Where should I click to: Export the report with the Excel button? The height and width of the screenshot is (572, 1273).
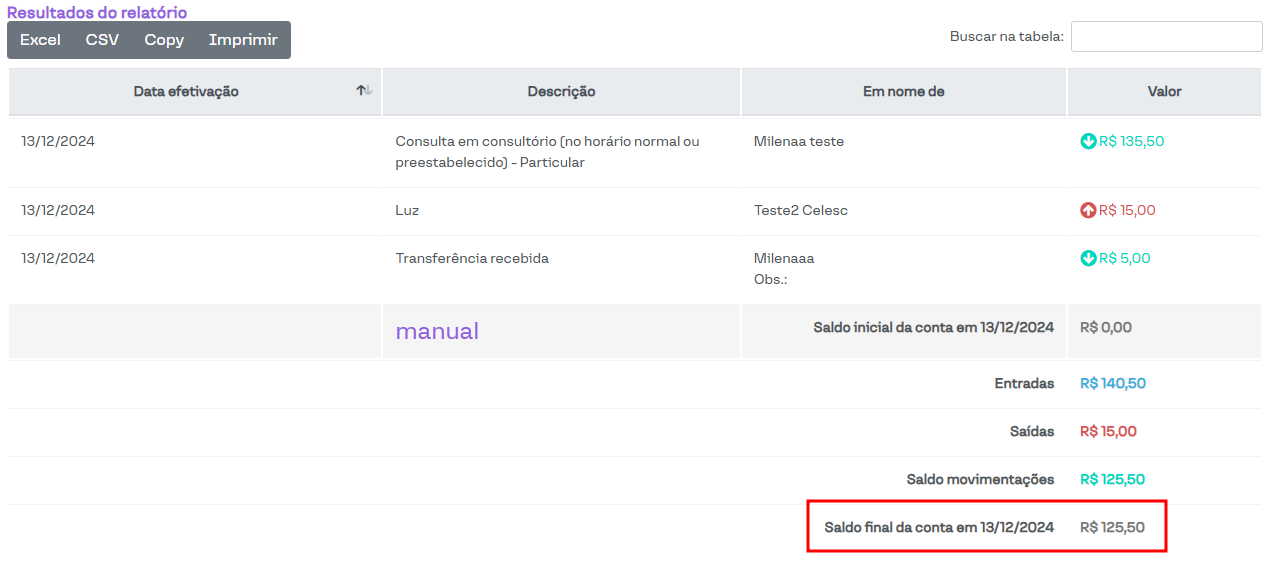coord(40,40)
